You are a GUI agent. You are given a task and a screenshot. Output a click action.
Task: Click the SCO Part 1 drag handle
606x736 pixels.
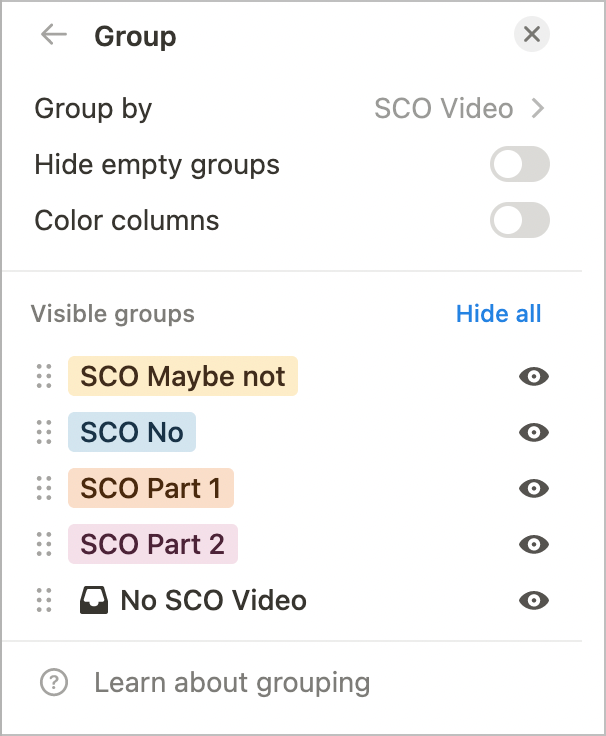point(43,488)
